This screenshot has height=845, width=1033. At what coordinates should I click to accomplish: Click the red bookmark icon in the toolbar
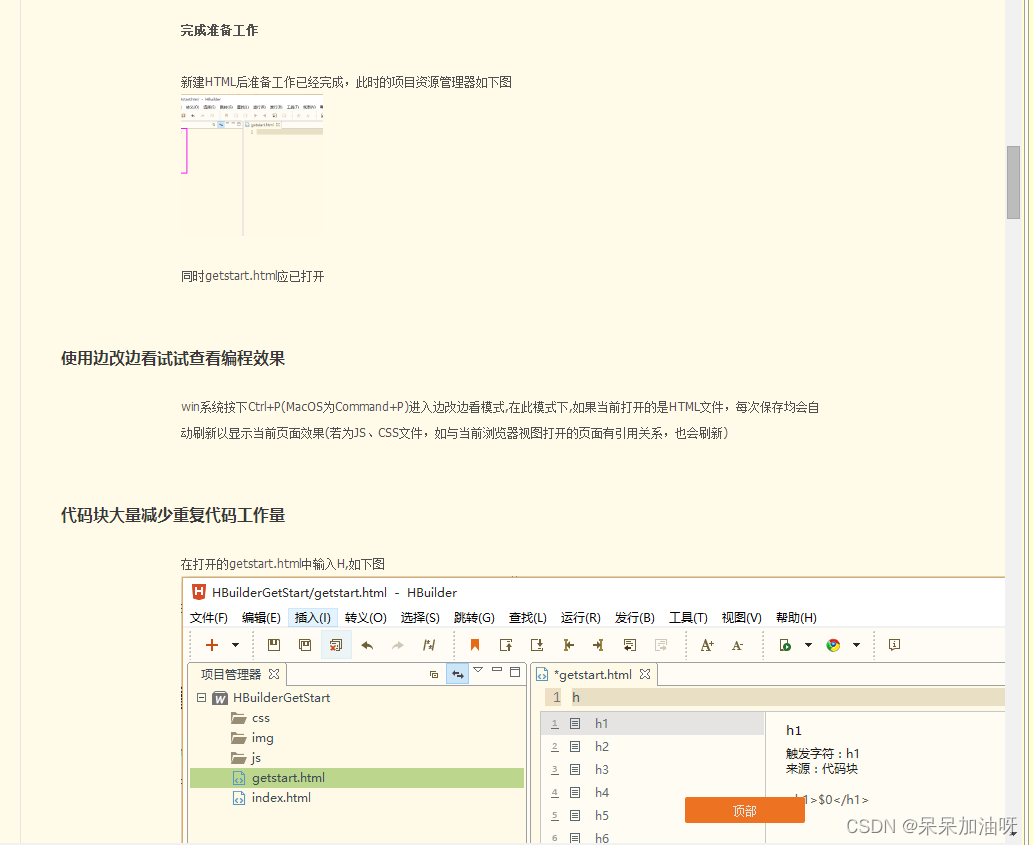pos(475,645)
